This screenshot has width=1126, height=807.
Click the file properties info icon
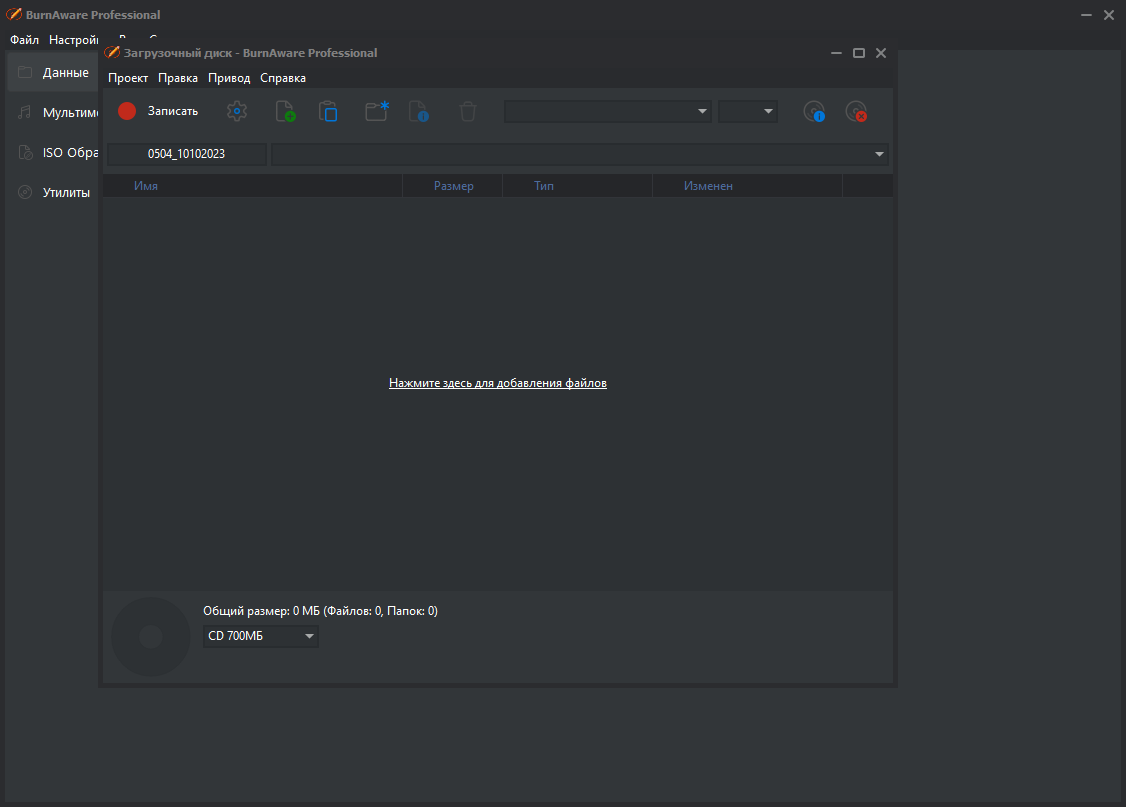[419, 111]
